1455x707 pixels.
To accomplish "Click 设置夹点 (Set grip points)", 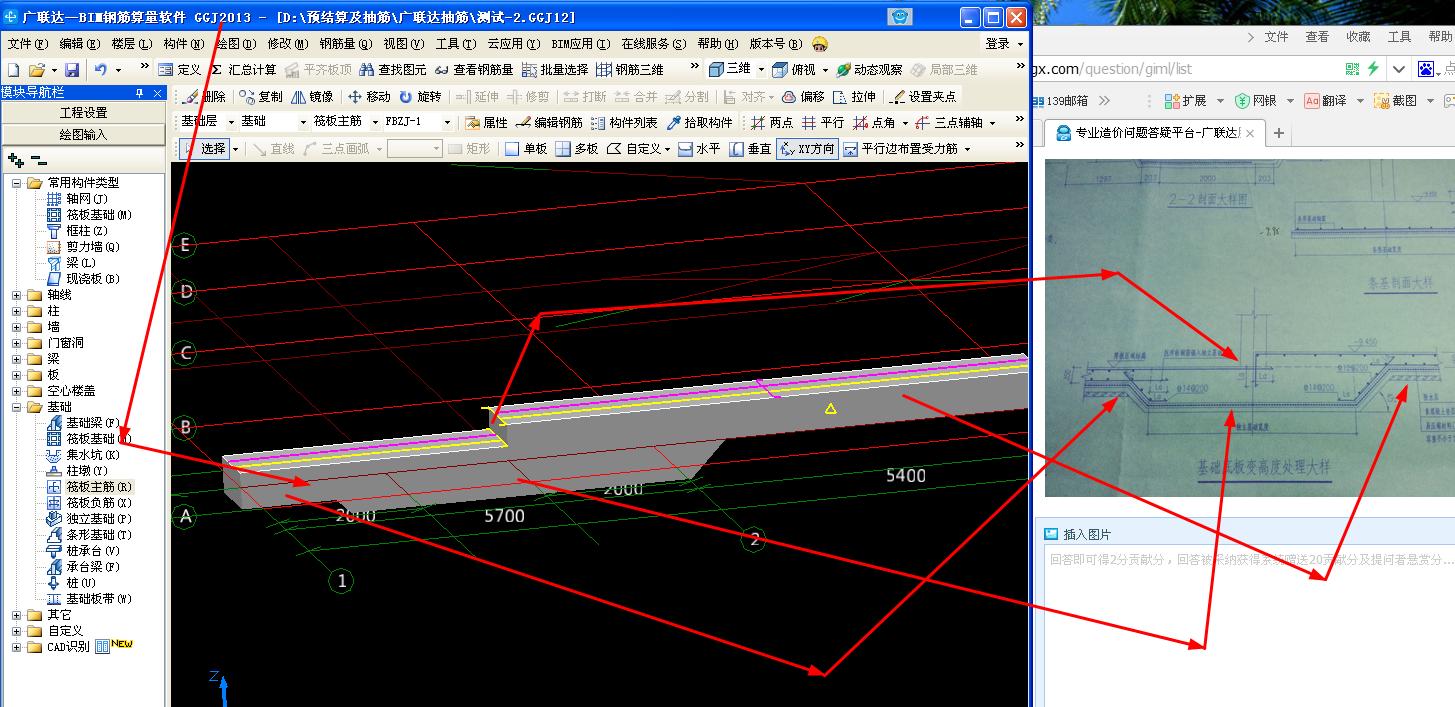I will [922, 97].
